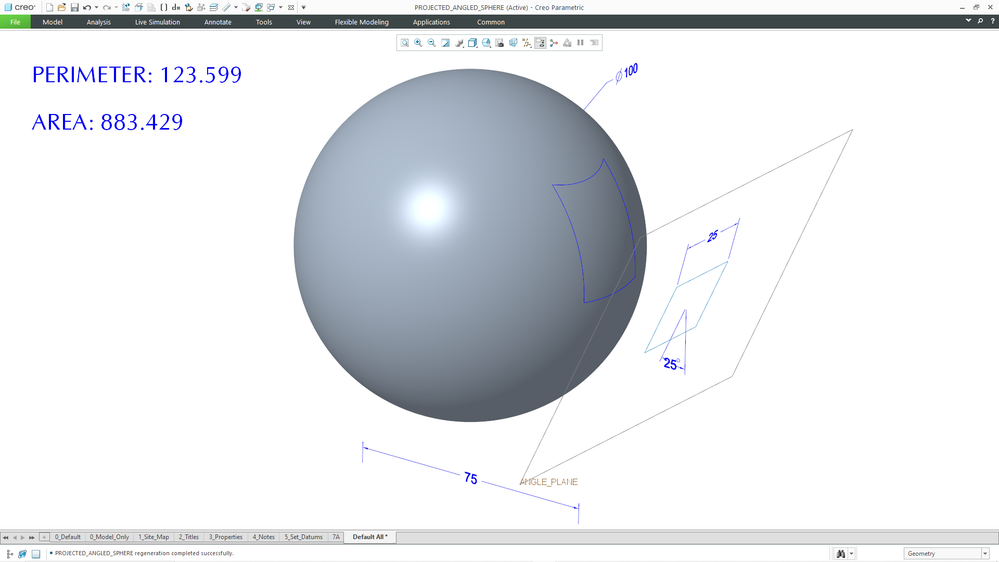Click the last graphics toolbar icon
The width and height of the screenshot is (999, 562).
coord(594,43)
